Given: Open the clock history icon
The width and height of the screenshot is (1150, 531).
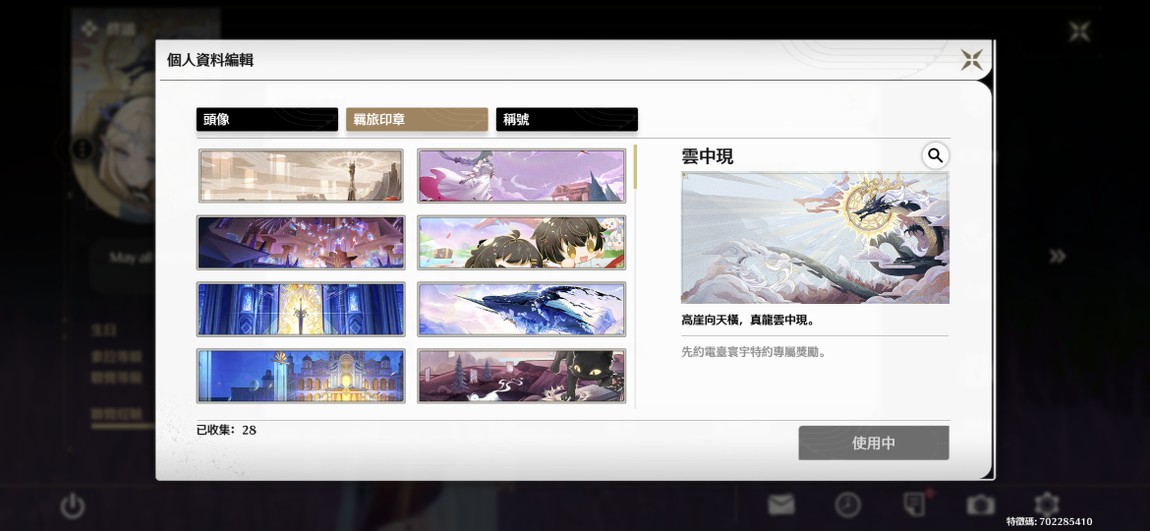Looking at the screenshot, I should 847,505.
